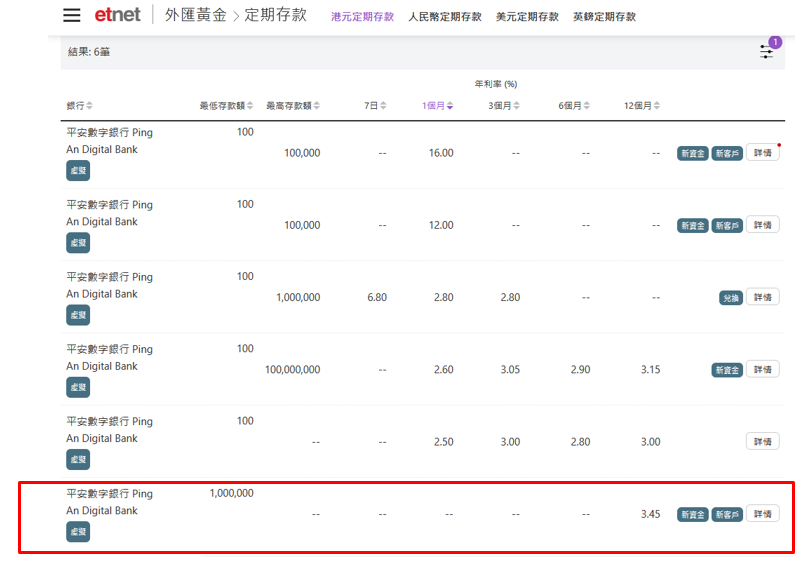Click the 年利率 (%) header label
810x567 pixels.
point(496,84)
